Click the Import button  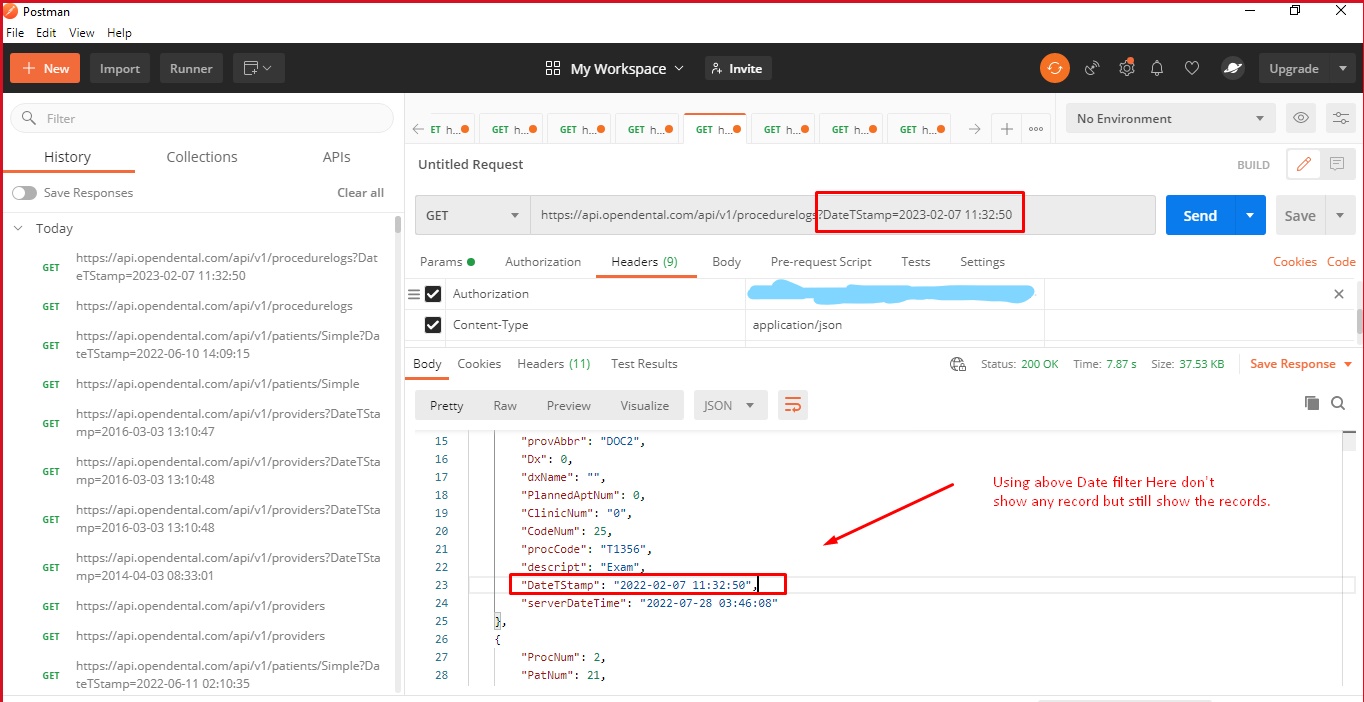(x=120, y=68)
